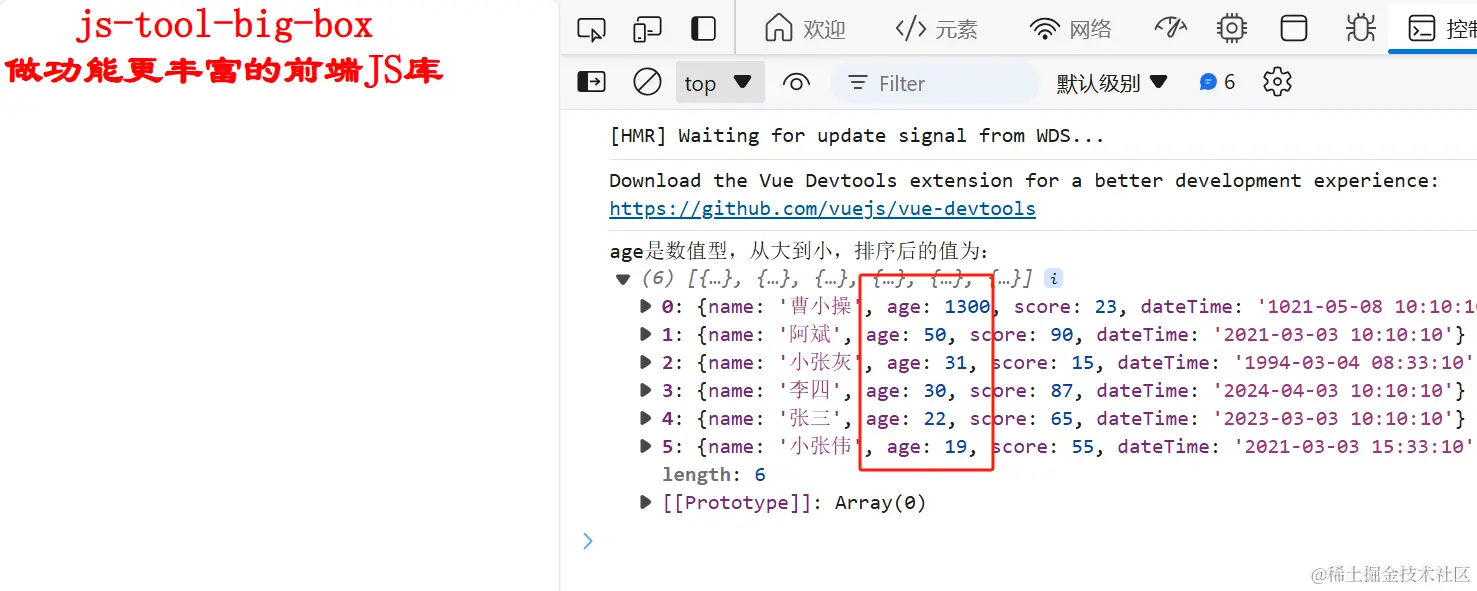
Task: Activate the inspect element picker icon
Action: point(592,29)
